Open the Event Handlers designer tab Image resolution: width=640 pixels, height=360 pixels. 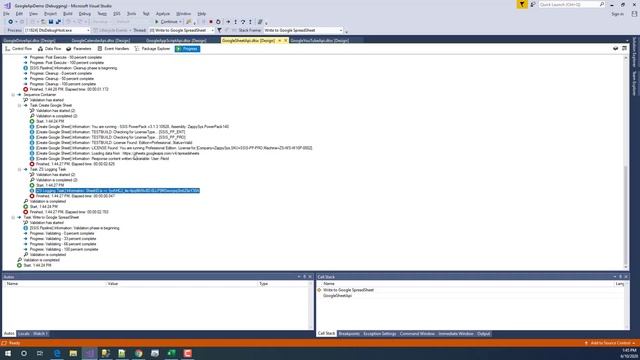(x=113, y=49)
